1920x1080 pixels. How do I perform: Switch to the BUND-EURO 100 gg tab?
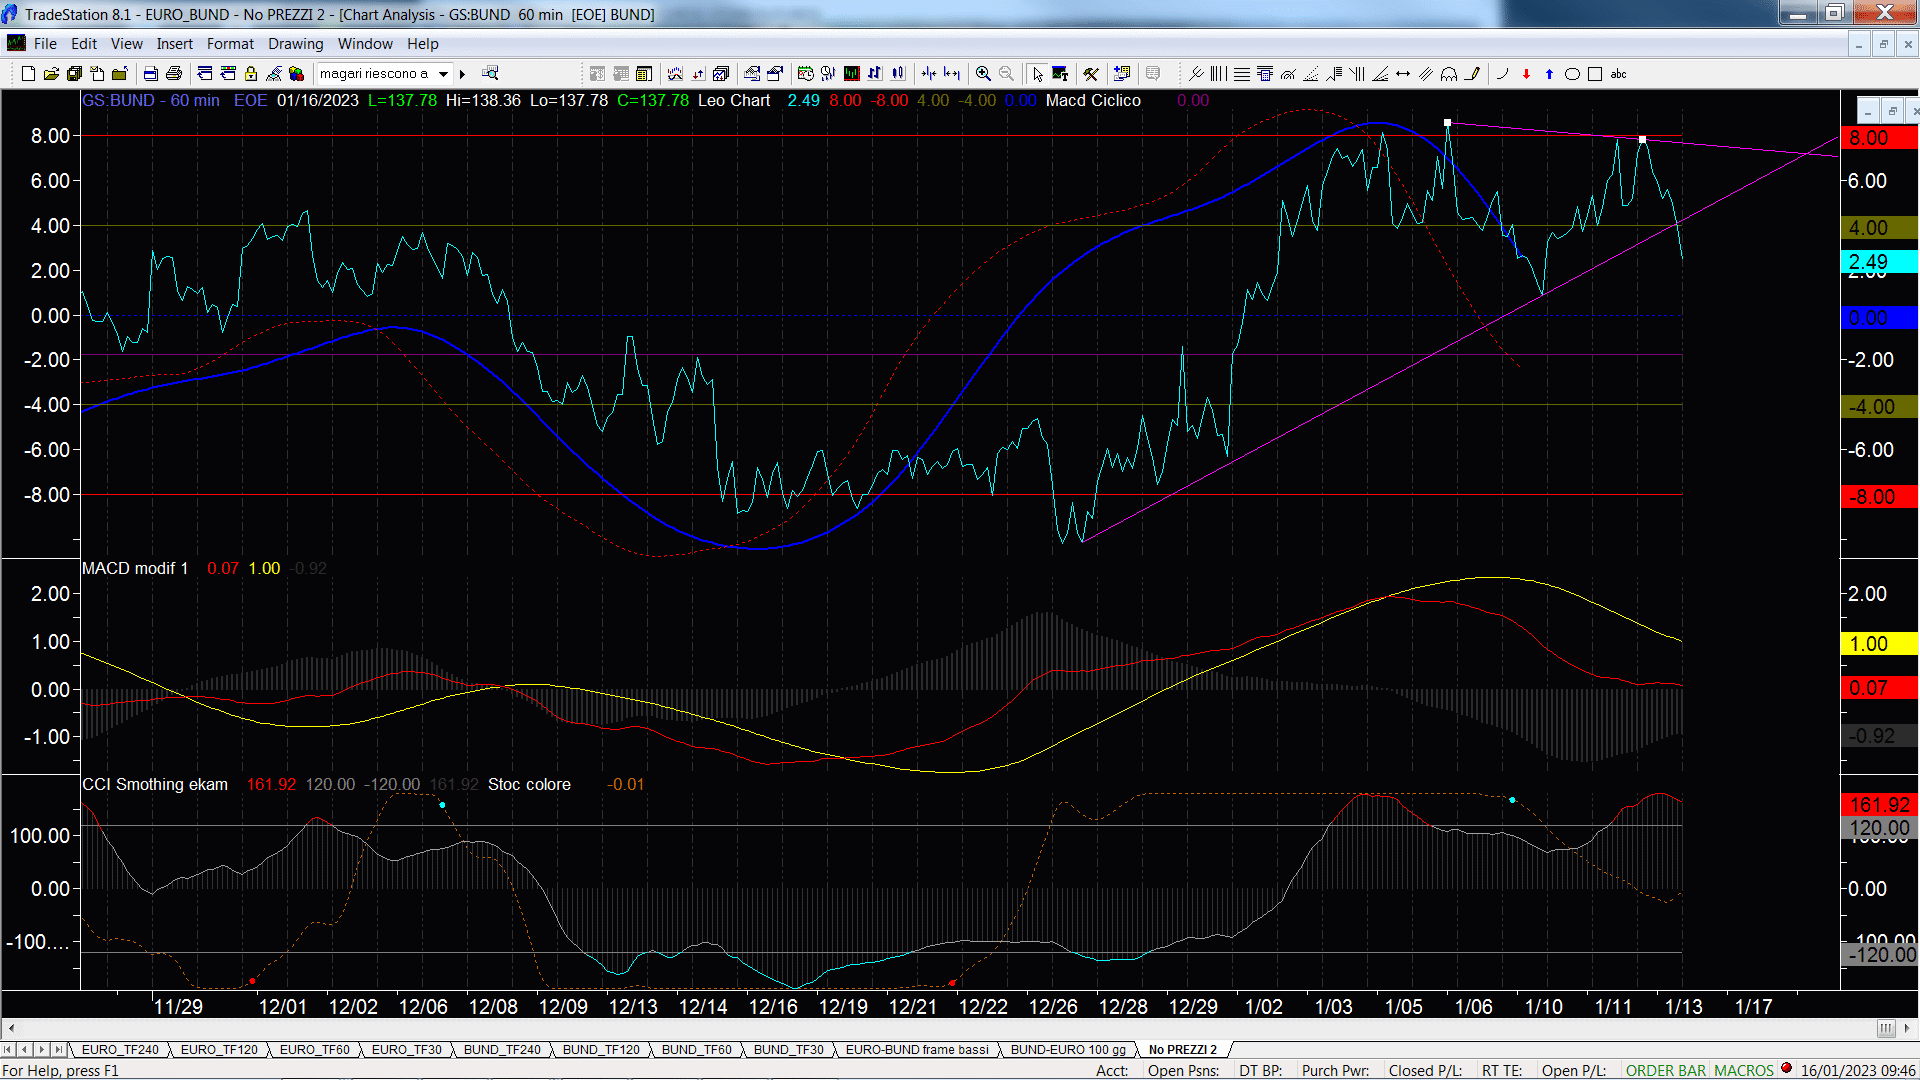pos(1068,1049)
